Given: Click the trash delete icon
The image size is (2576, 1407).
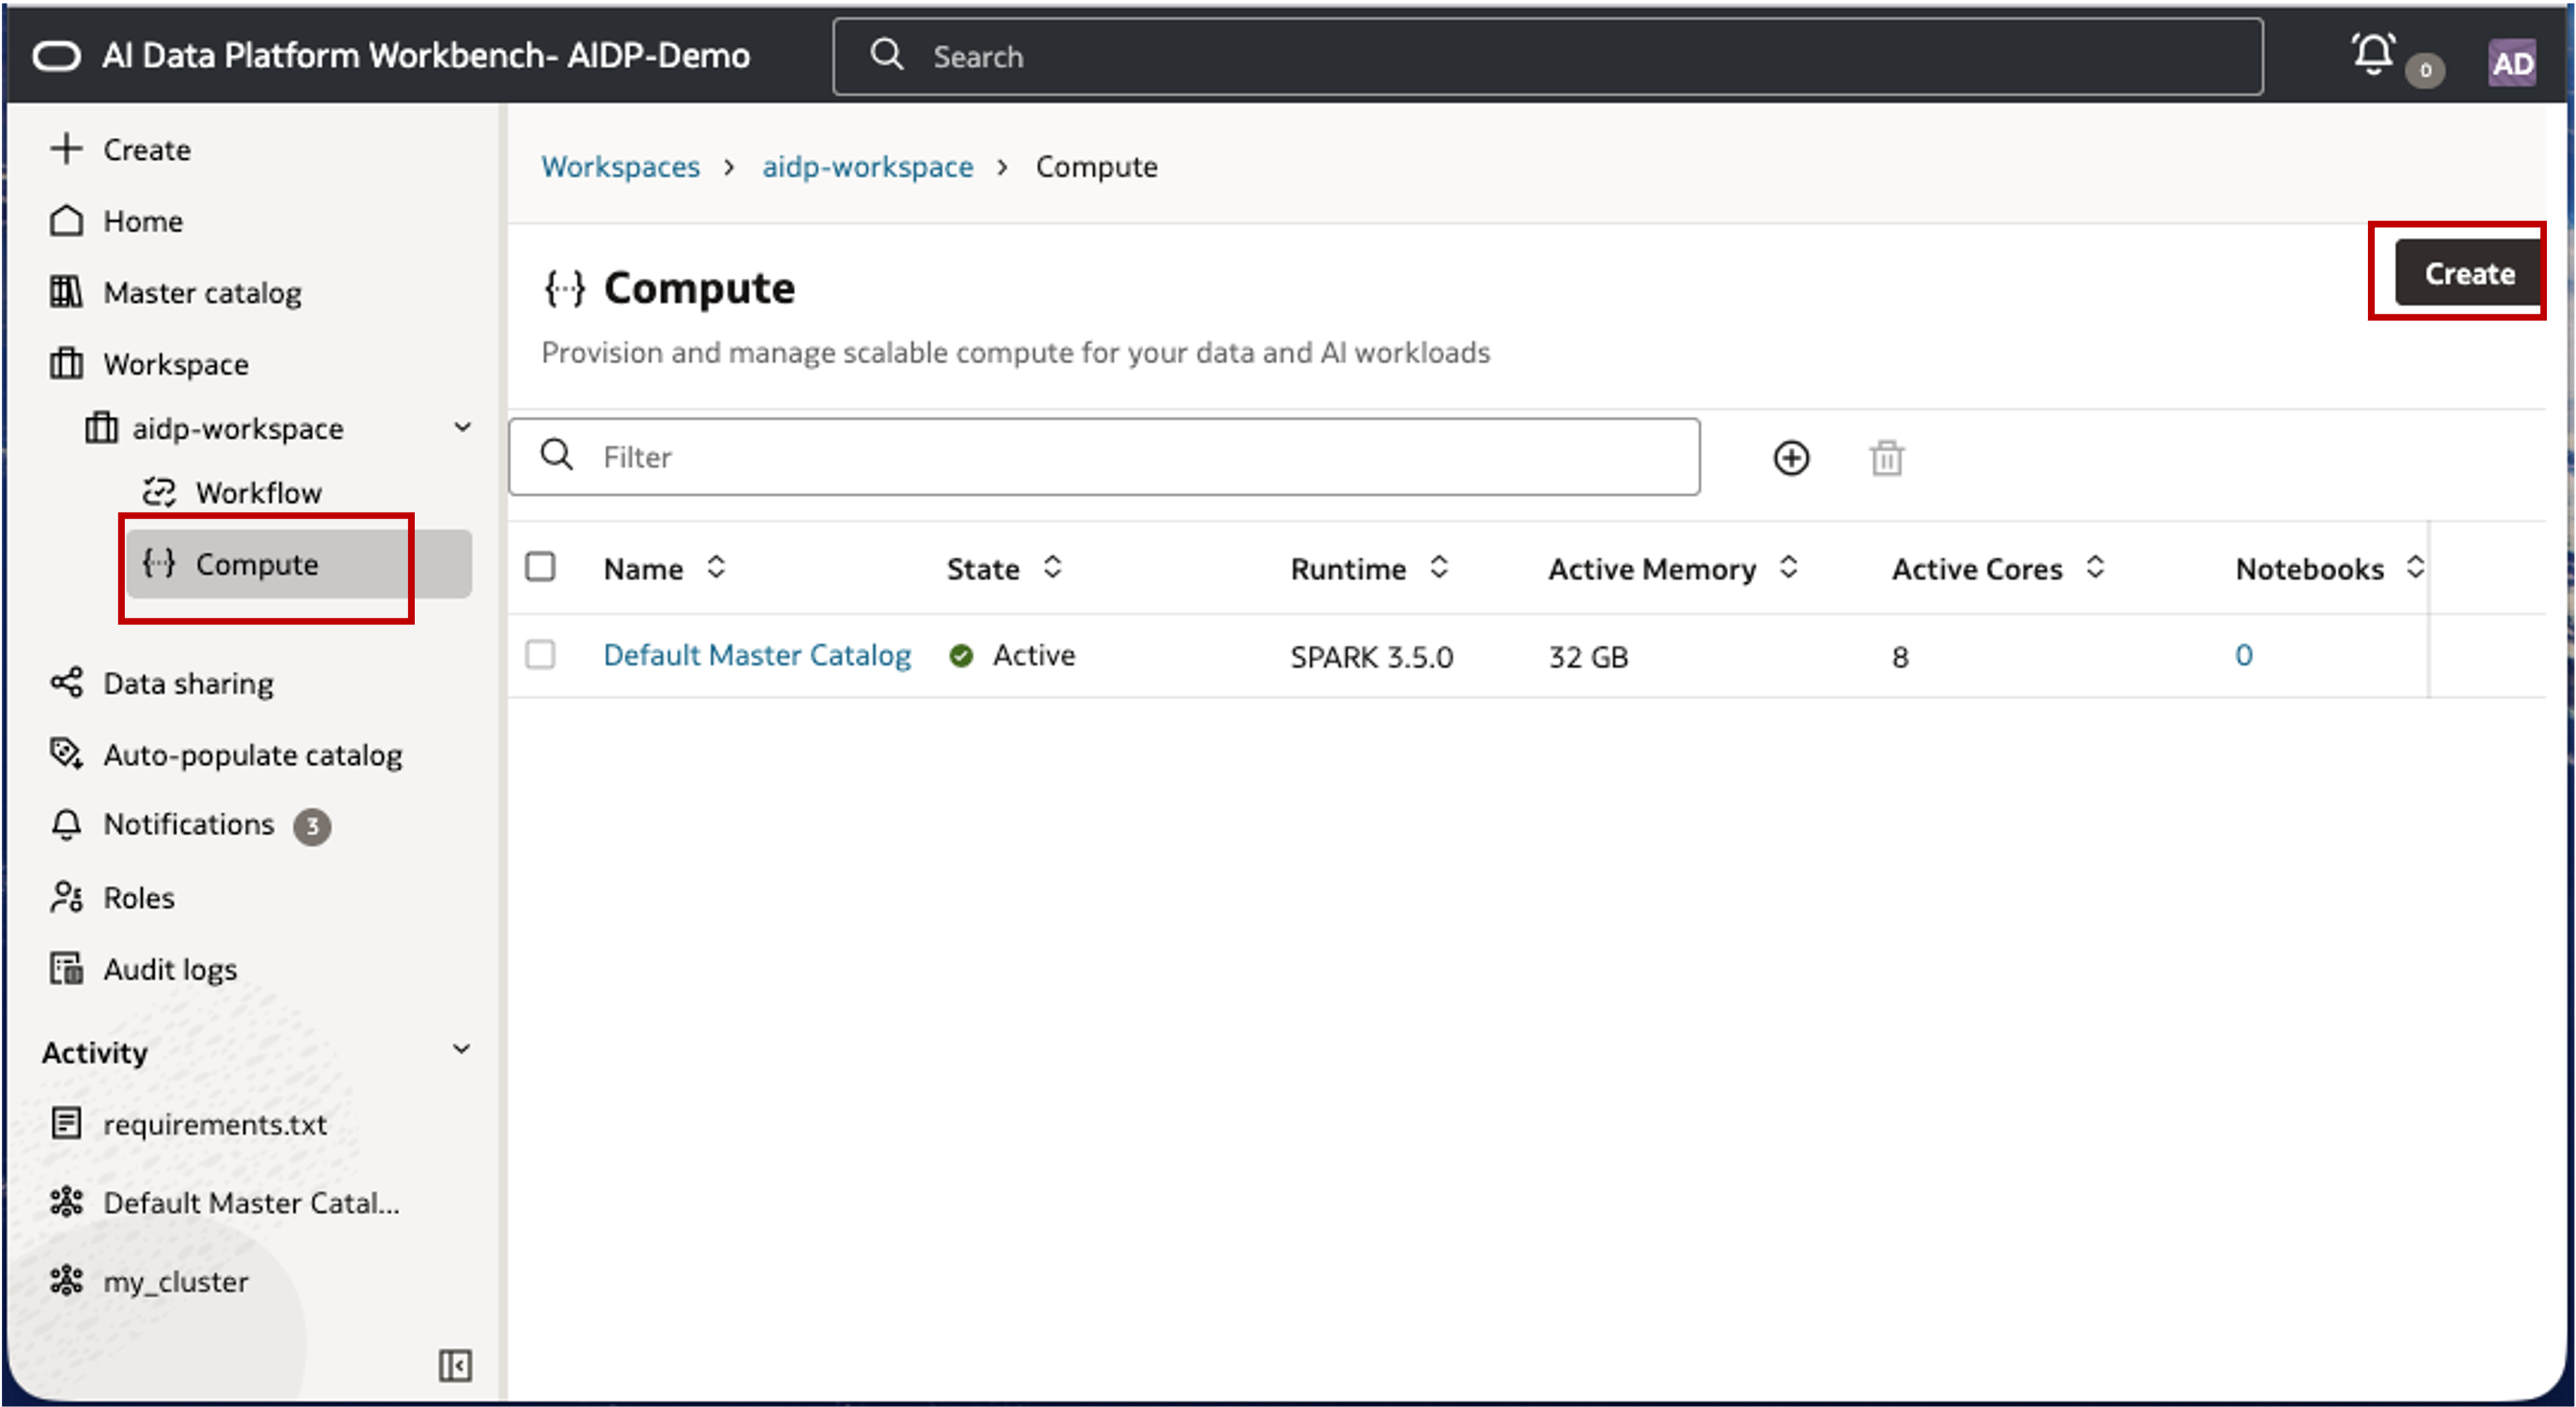Looking at the screenshot, I should point(1886,458).
